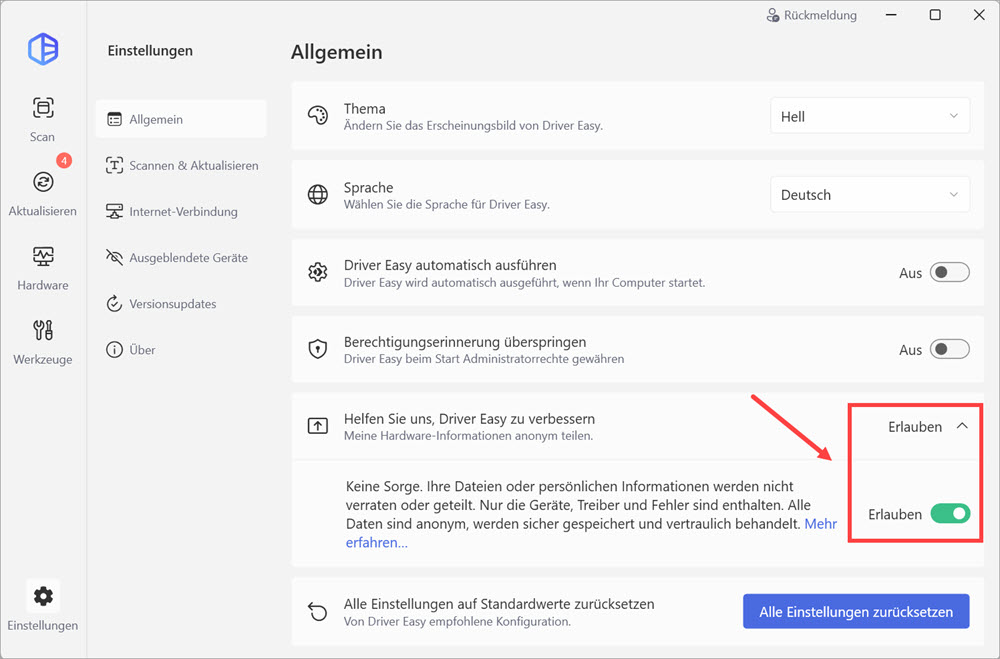The image size is (1000, 659).
Task: Click the Aktualisieren label in sidebar
Action: pyautogui.click(x=43, y=211)
